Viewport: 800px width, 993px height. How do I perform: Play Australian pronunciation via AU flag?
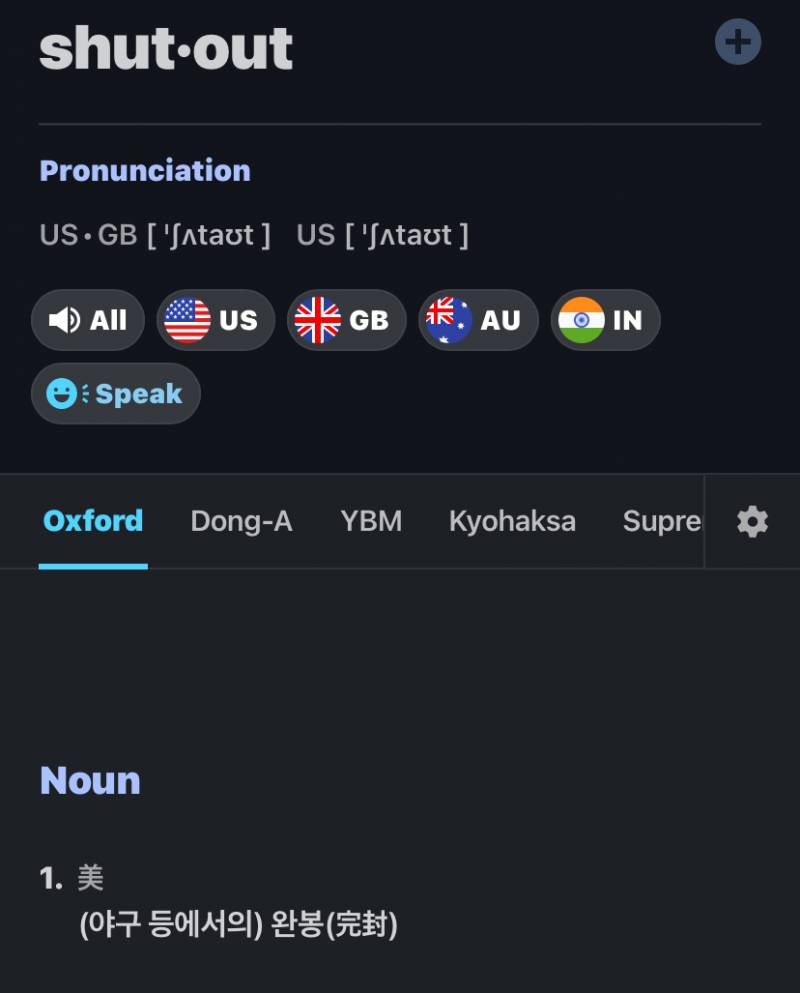[478, 320]
